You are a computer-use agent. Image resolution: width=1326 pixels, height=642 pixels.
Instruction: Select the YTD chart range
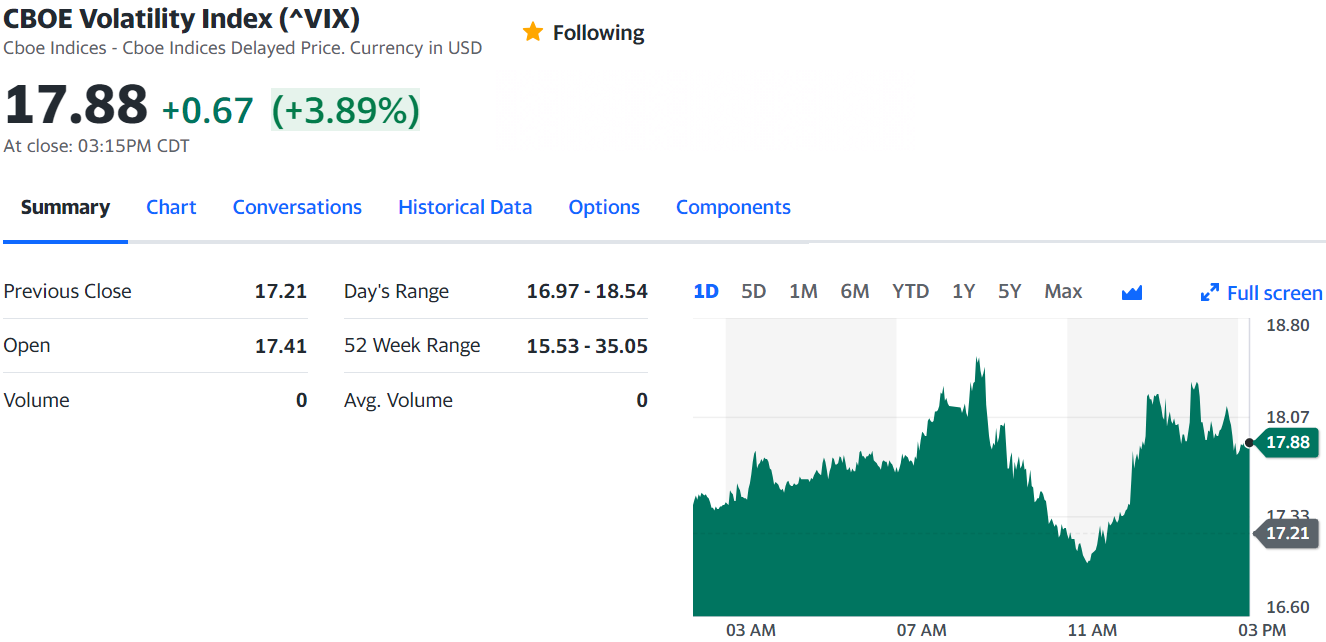(x=910, y=291)
